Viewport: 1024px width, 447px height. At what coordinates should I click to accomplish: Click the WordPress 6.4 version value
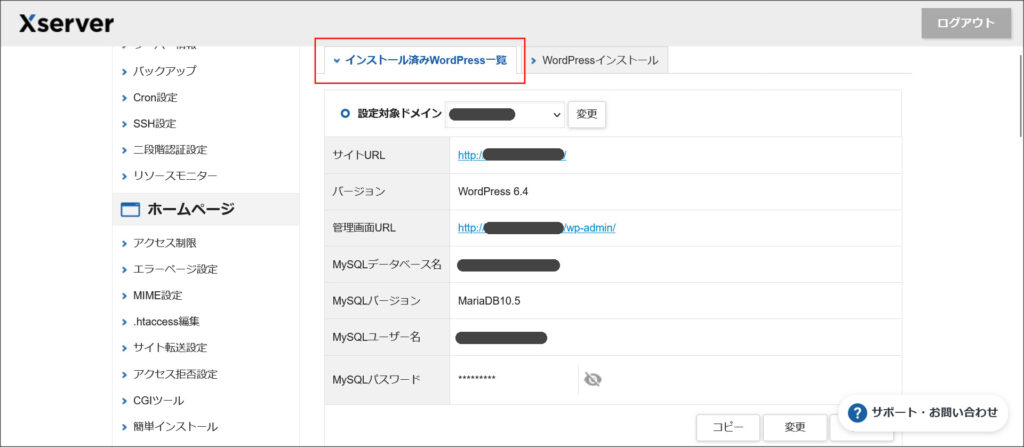(x=493, y=191)
